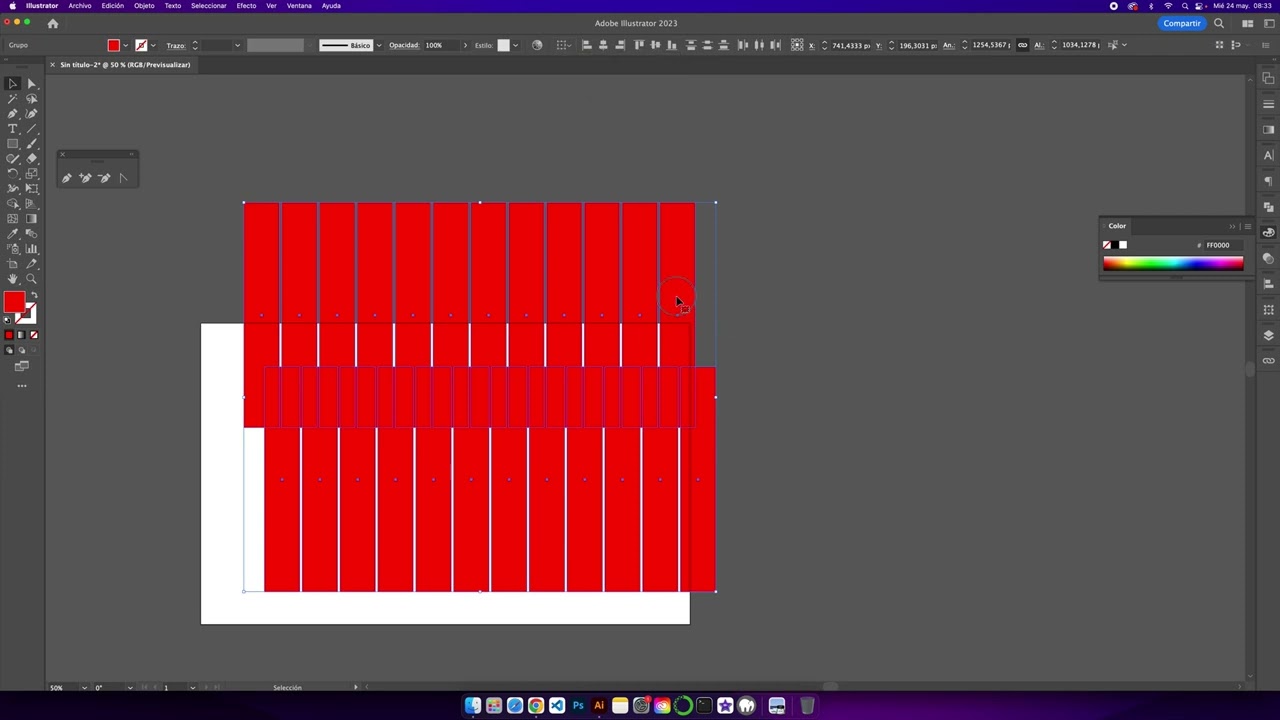Select the Rotate tool
This screenshot has width=1280, height=720.
click(12, 174)
